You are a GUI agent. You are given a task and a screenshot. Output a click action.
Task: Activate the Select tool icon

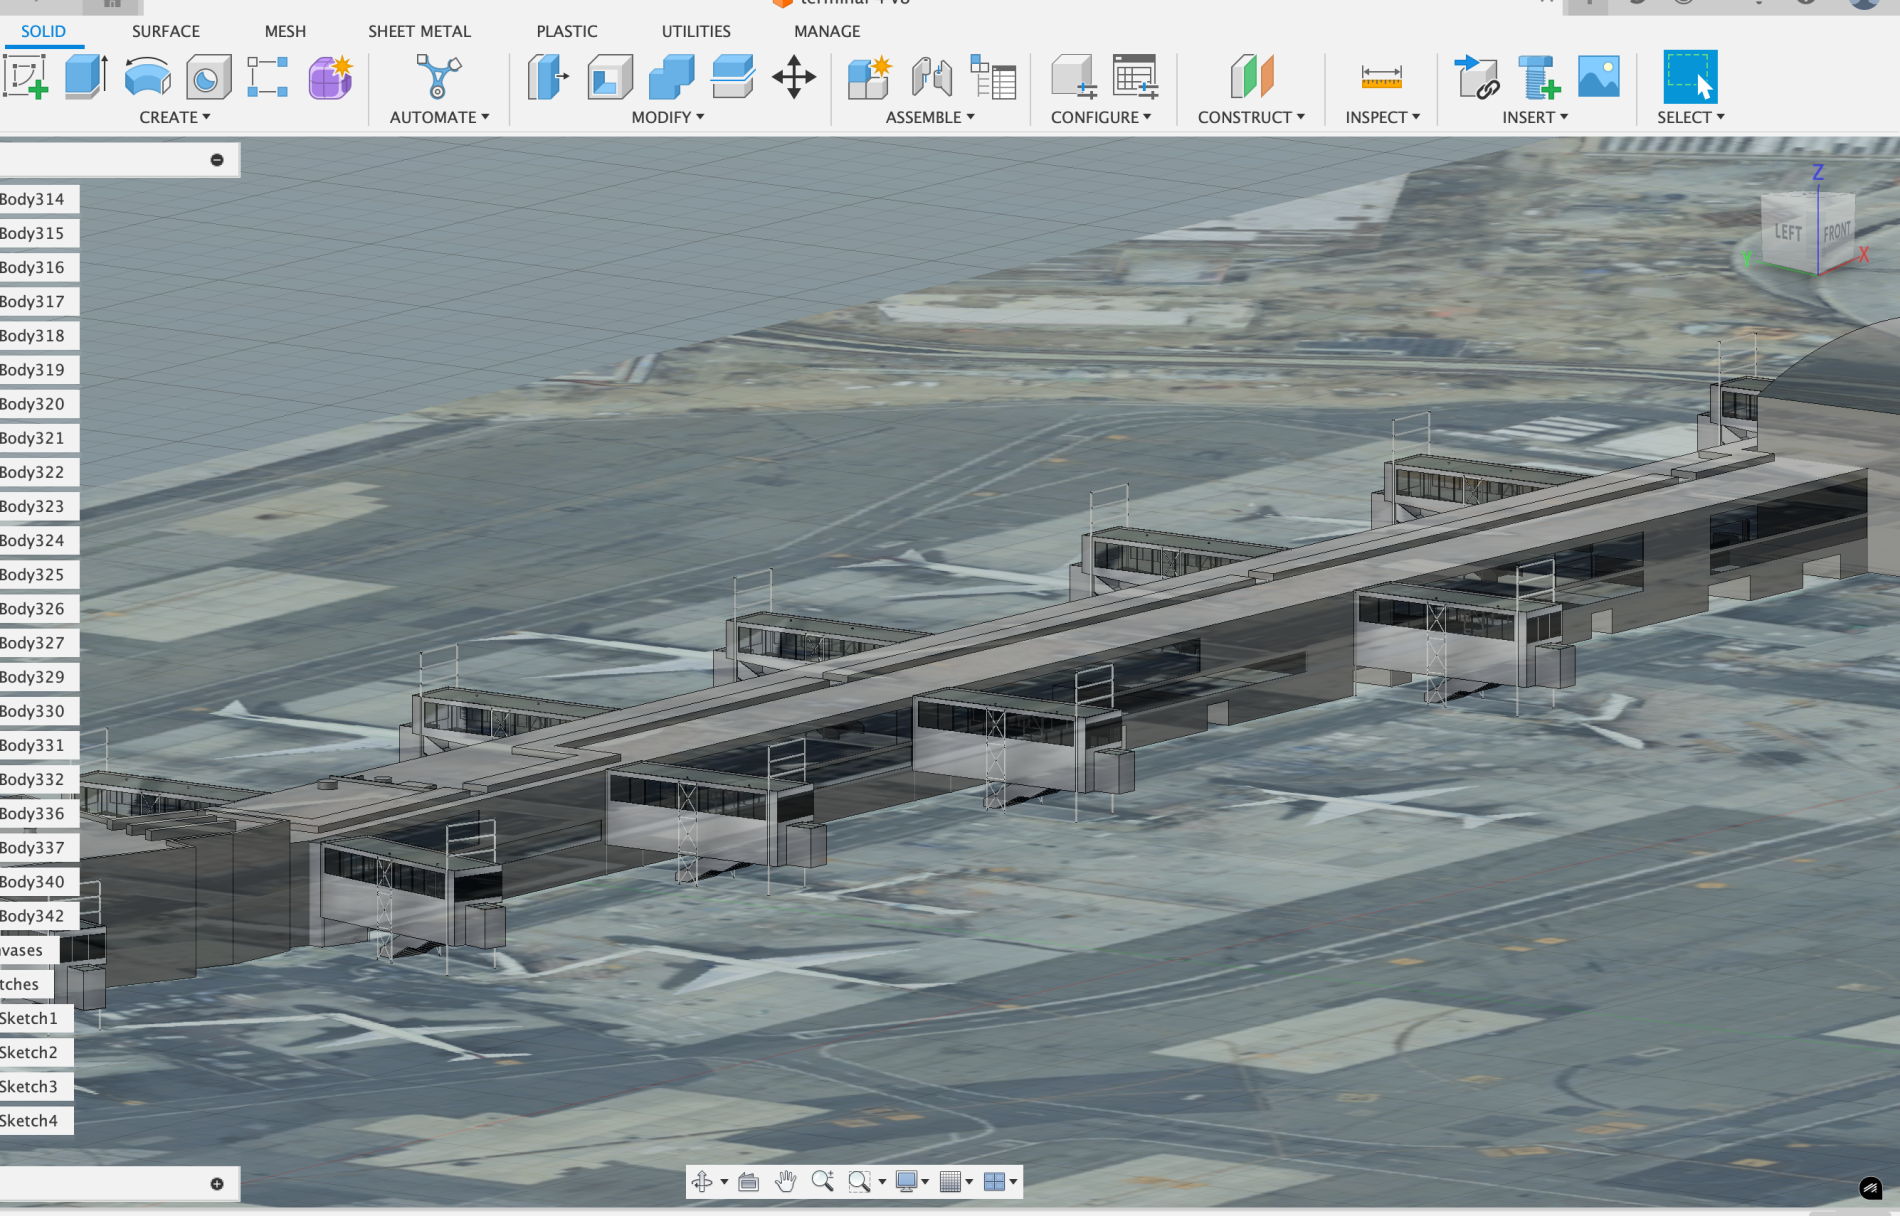tap(1690, 77)
